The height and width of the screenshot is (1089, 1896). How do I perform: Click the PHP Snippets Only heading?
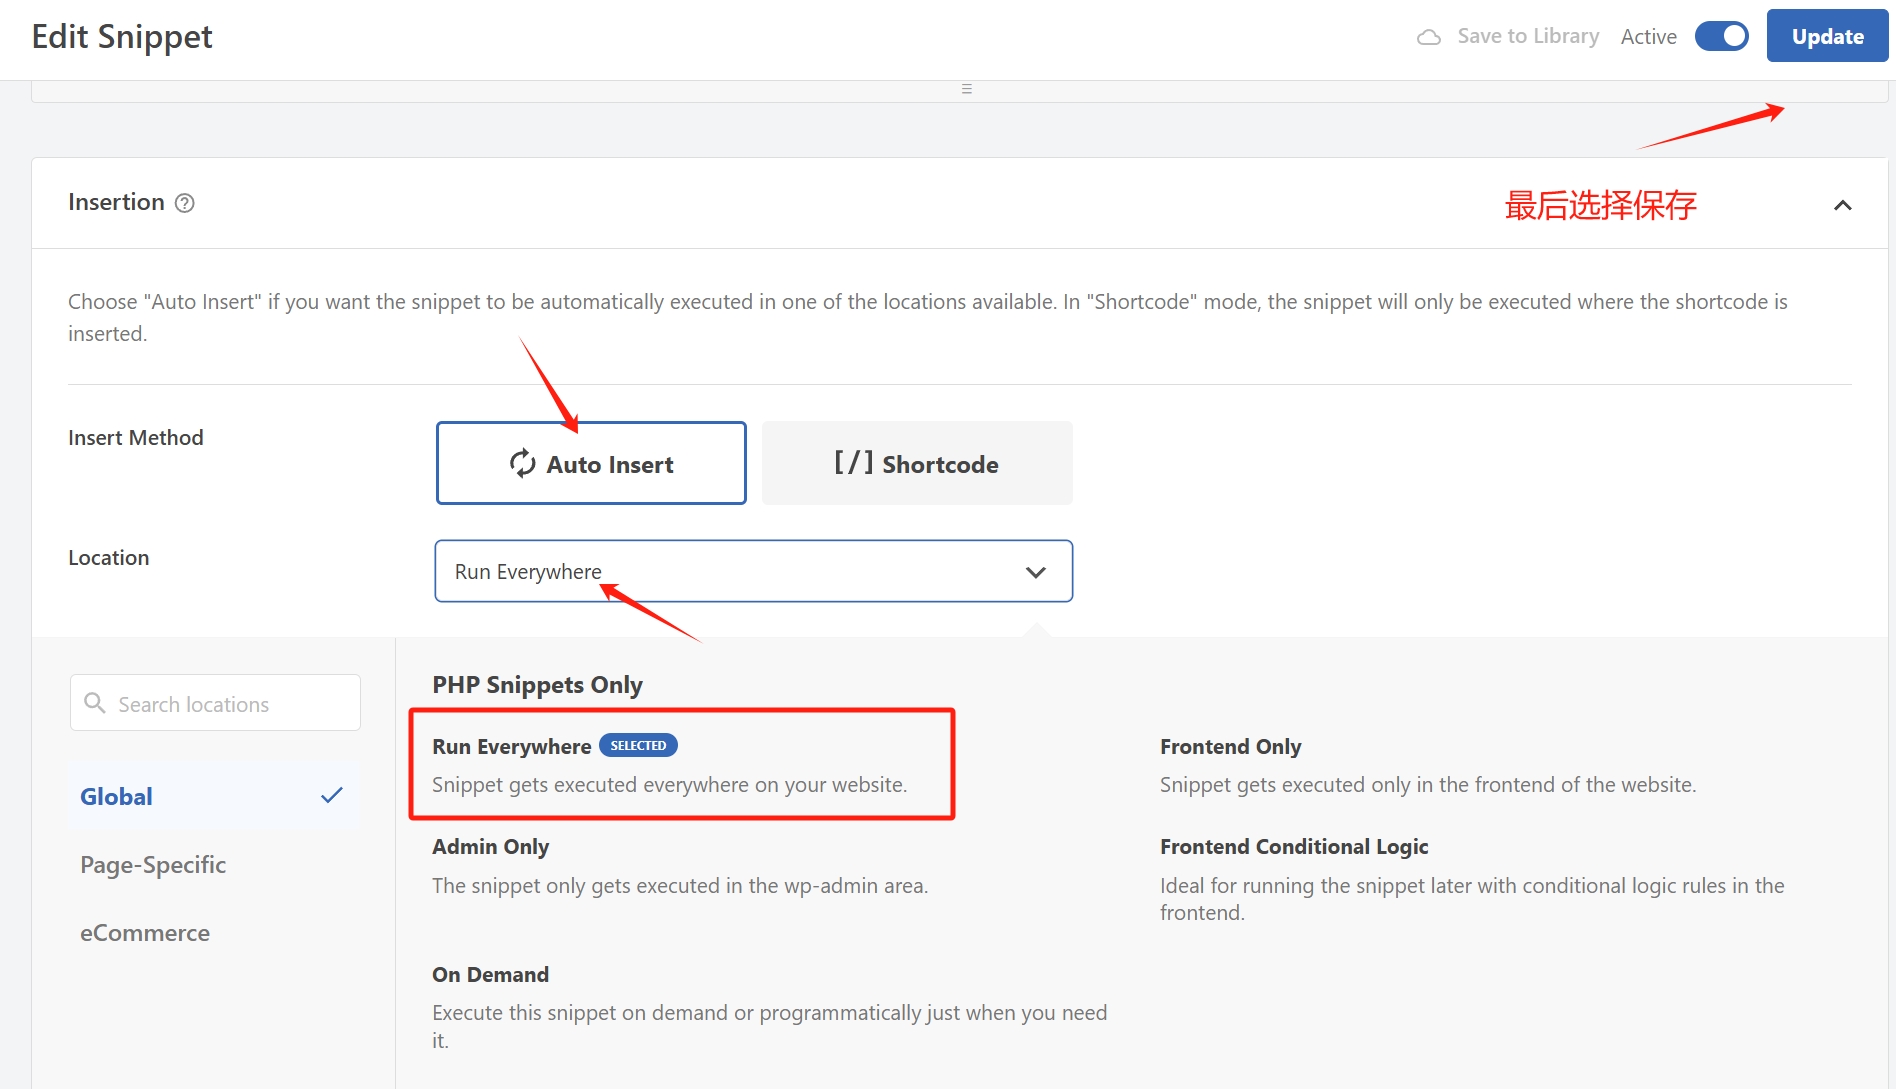537,685
